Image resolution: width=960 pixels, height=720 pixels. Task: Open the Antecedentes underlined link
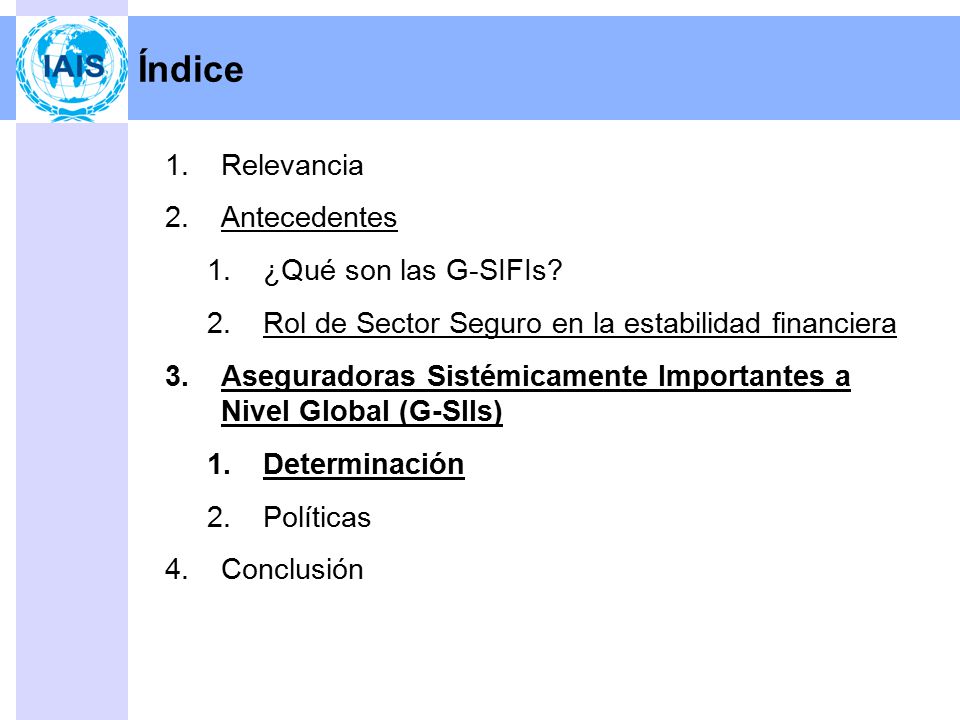(x=309, y=217)
